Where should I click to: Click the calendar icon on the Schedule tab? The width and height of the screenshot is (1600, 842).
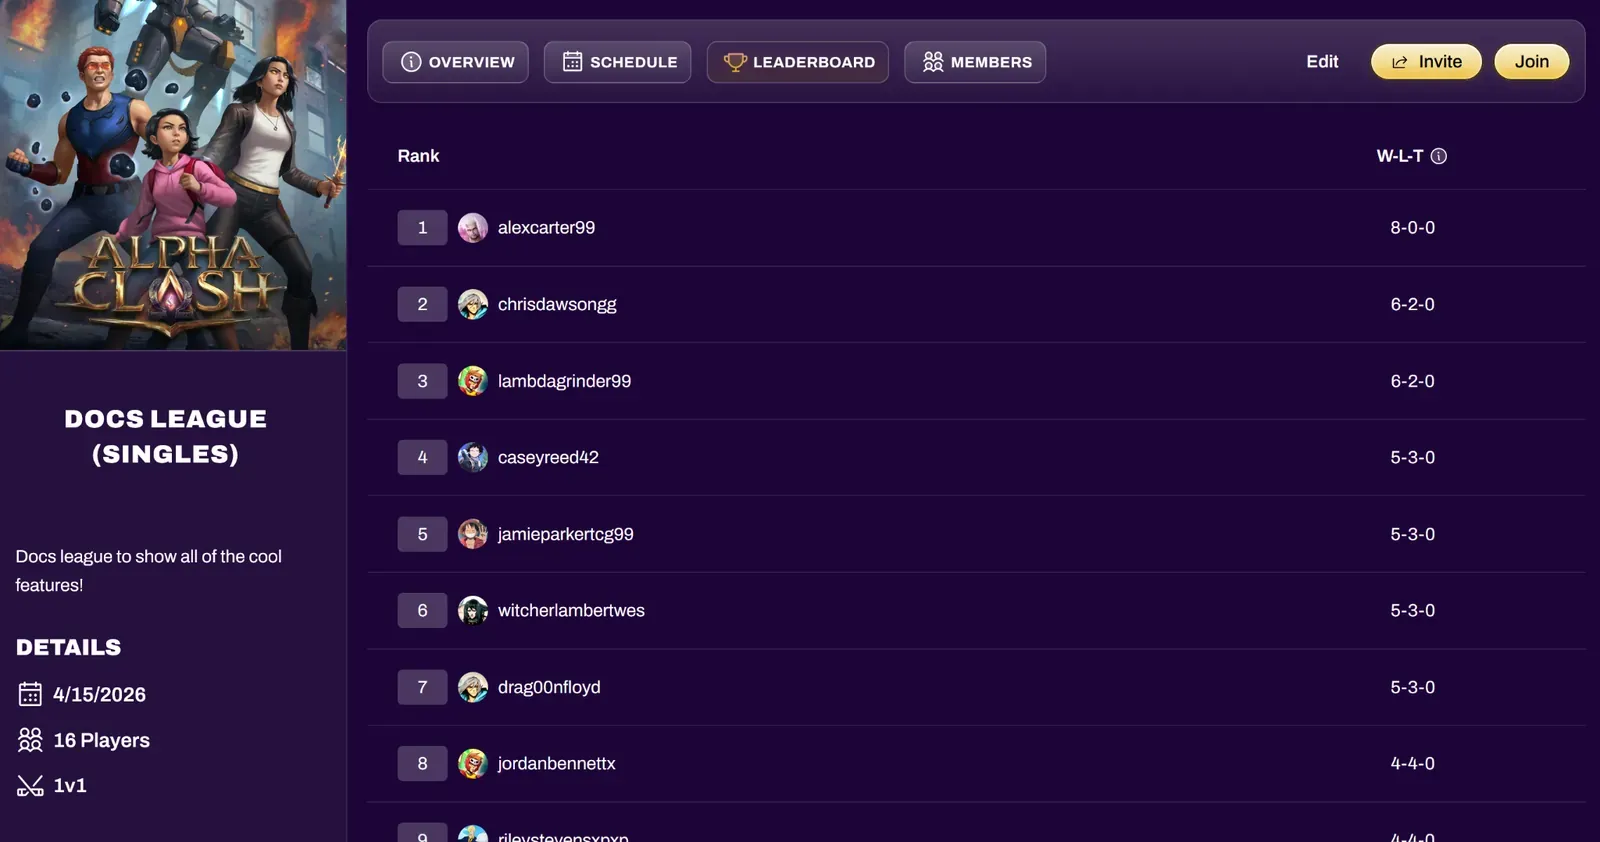click(572, 61)
